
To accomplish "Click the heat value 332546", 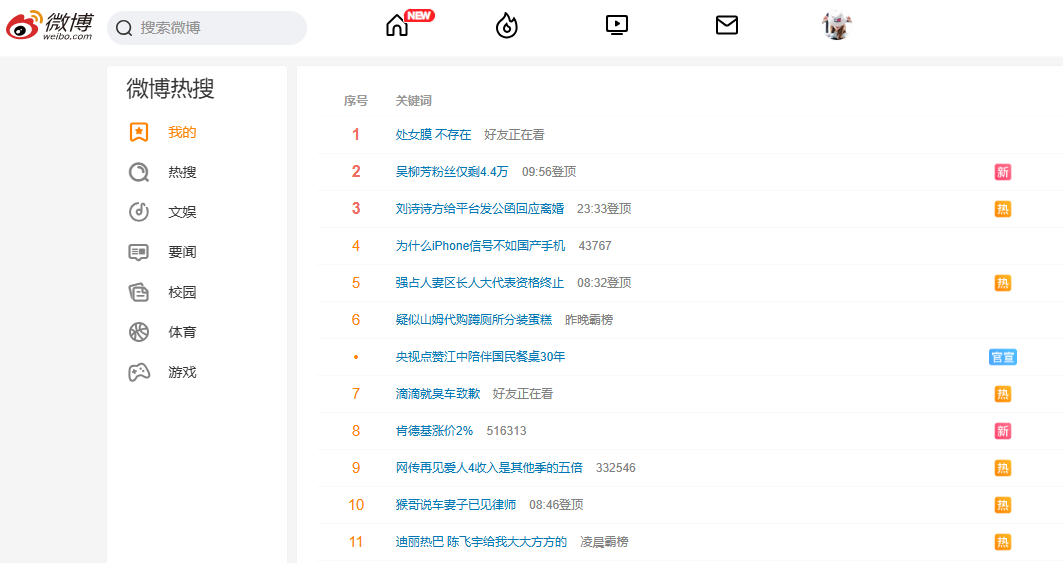I will coord(616,468).
